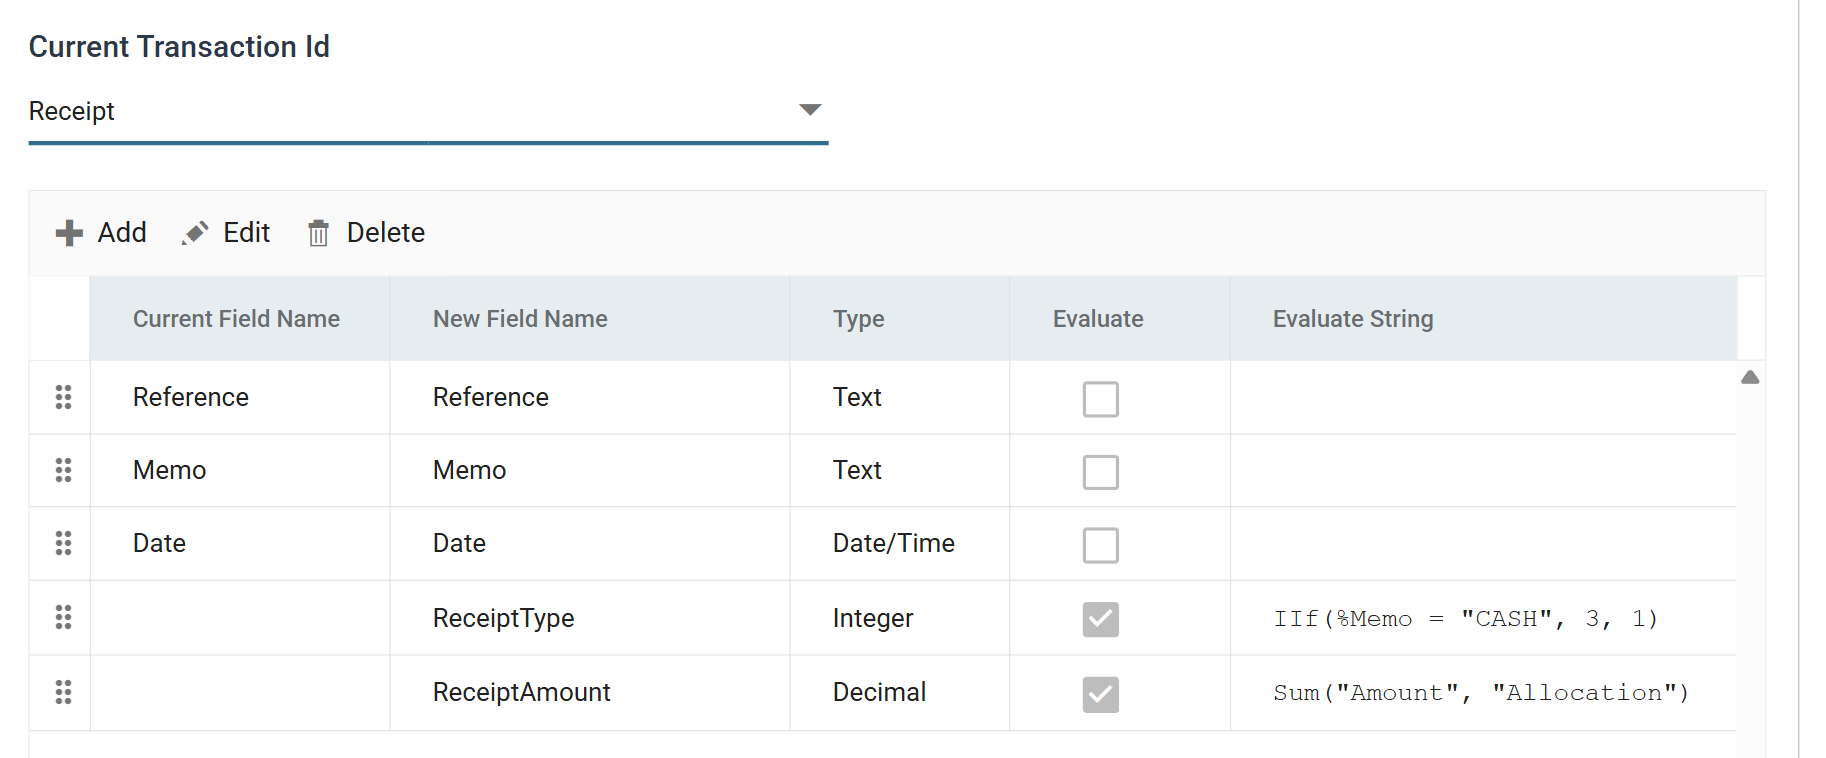Click the Sum("Amount", "Allocation") expression
Viewport: 1826px width, 758px height.
coord(1481,693)
